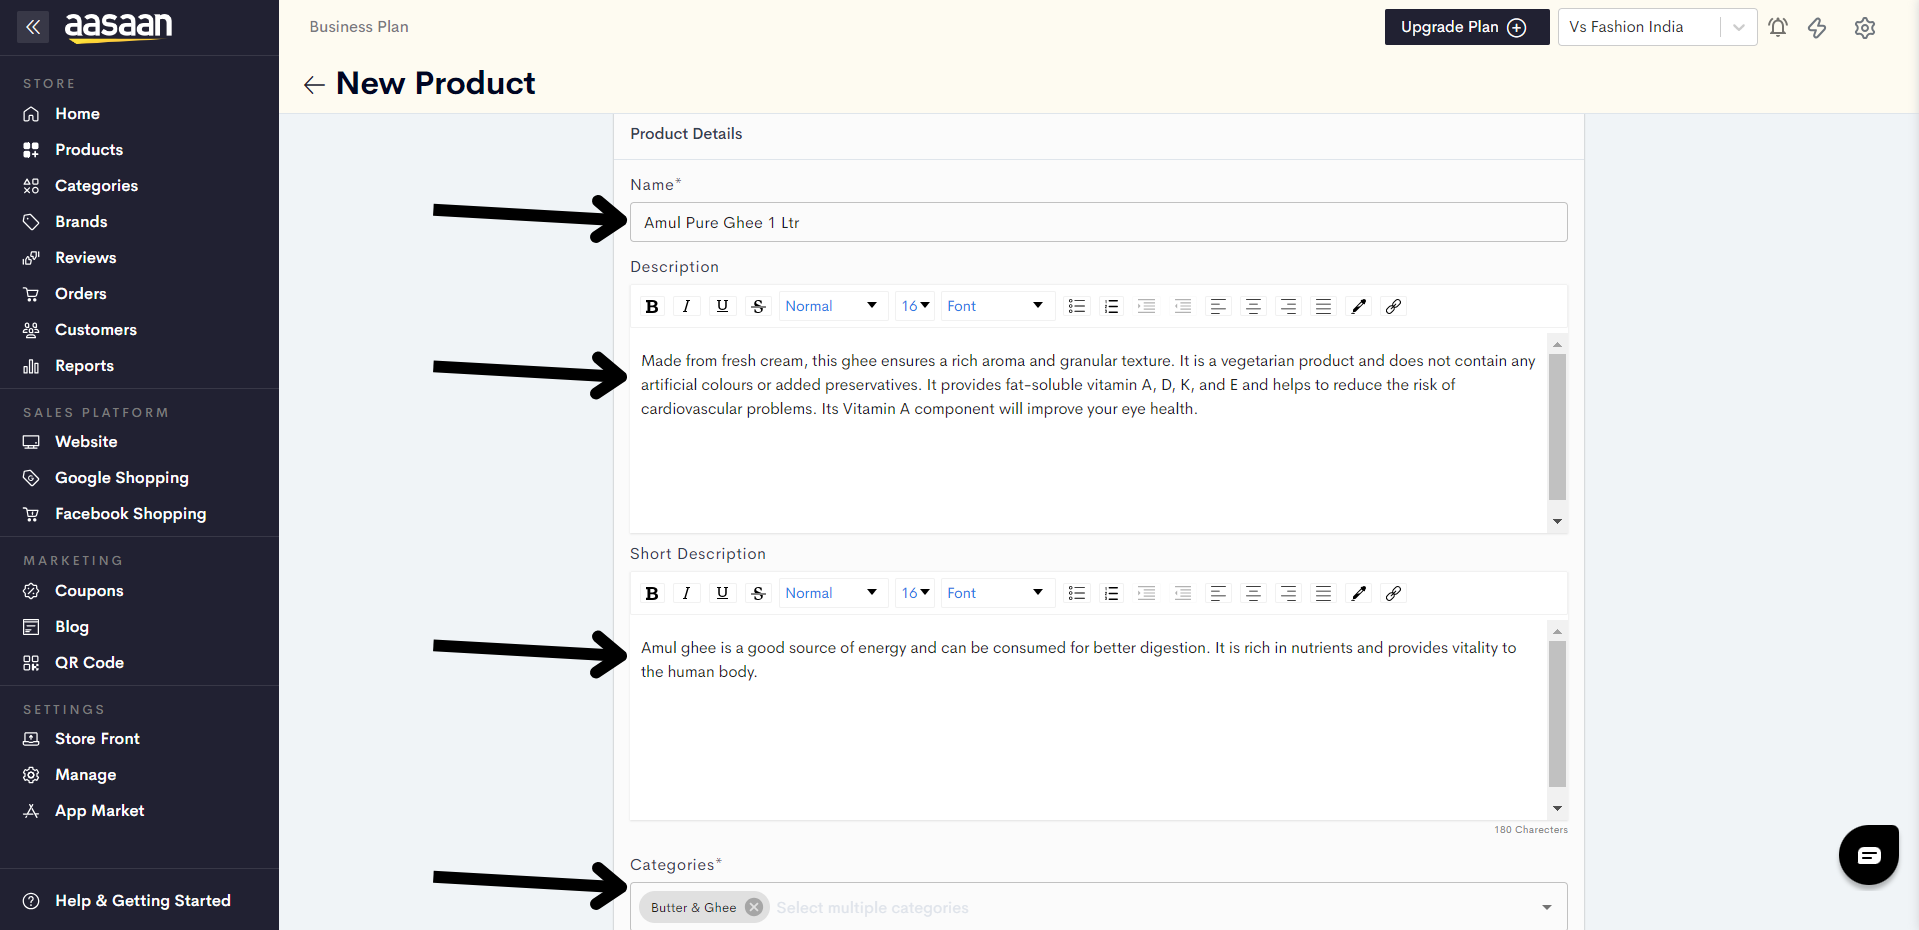Open Normal block type dropdown in Description
The height and width of the screenshot is (930, 1919).
pos(832,306)
